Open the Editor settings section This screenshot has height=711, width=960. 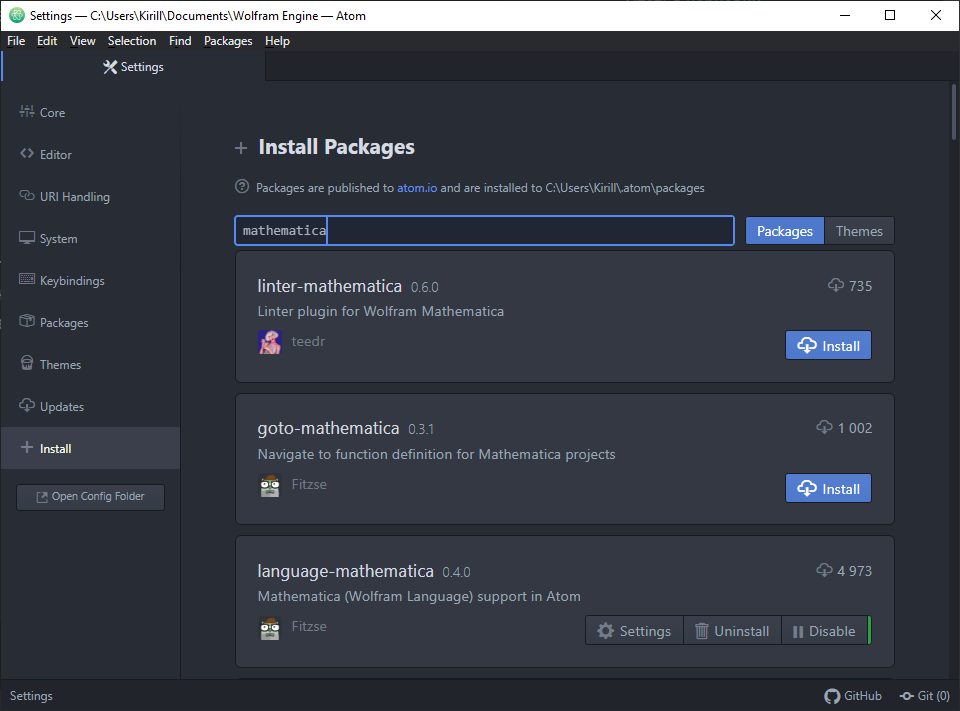click(x=91, y=155)
